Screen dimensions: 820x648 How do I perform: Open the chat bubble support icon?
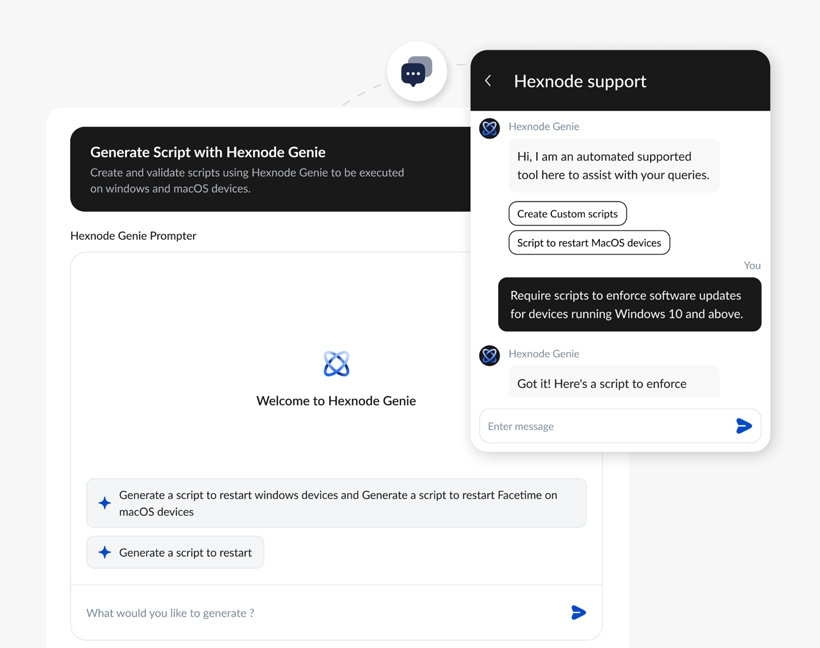pos(417,71)
